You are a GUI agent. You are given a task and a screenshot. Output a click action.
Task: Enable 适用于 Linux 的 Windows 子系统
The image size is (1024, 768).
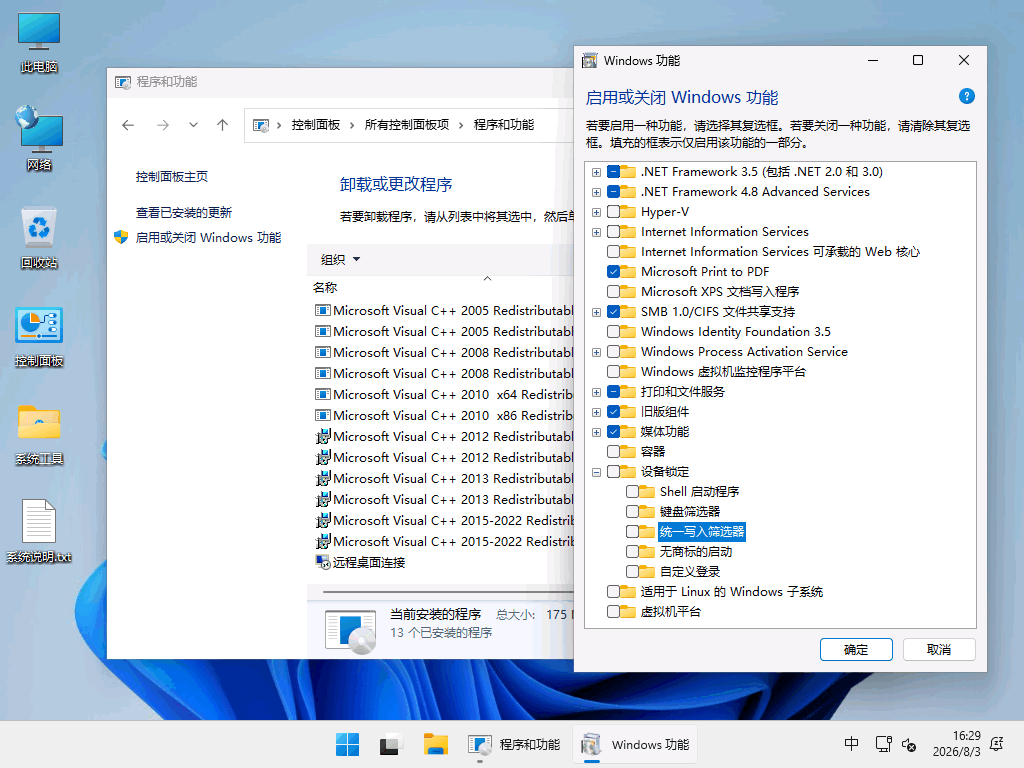[613, 592]
